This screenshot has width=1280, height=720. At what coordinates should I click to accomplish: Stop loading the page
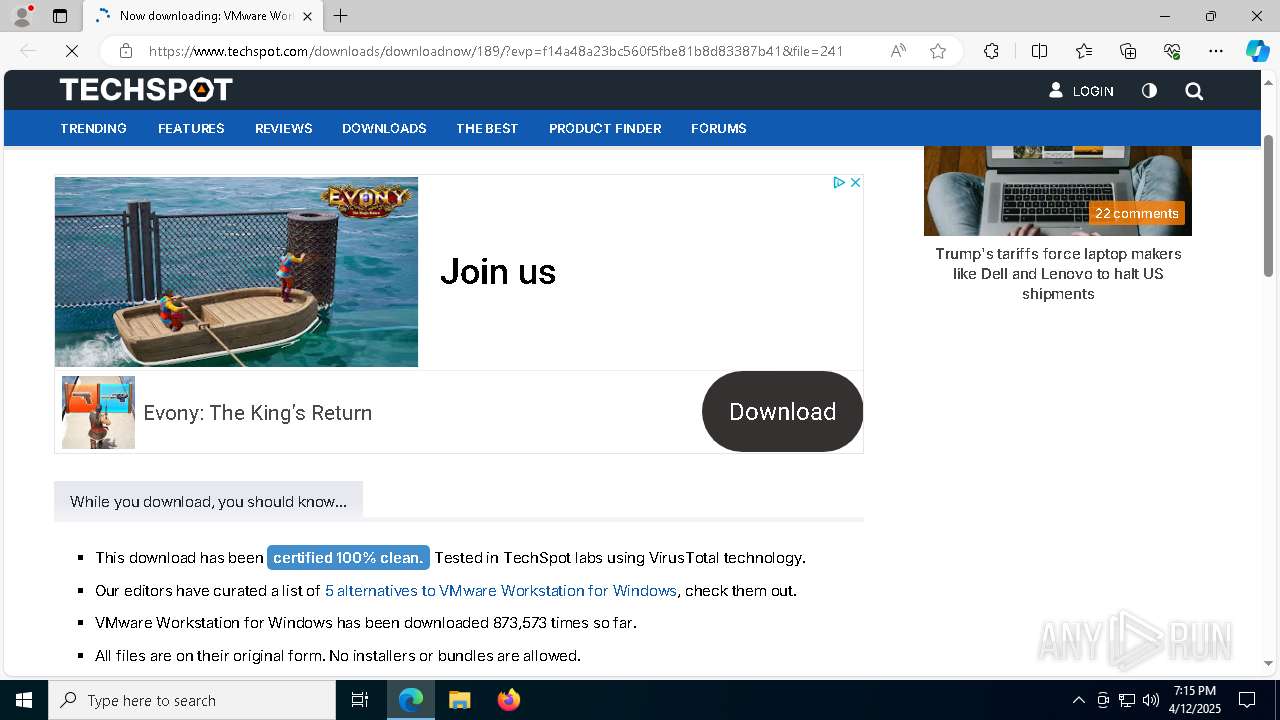pyautogui.click(x=72, y=51)
